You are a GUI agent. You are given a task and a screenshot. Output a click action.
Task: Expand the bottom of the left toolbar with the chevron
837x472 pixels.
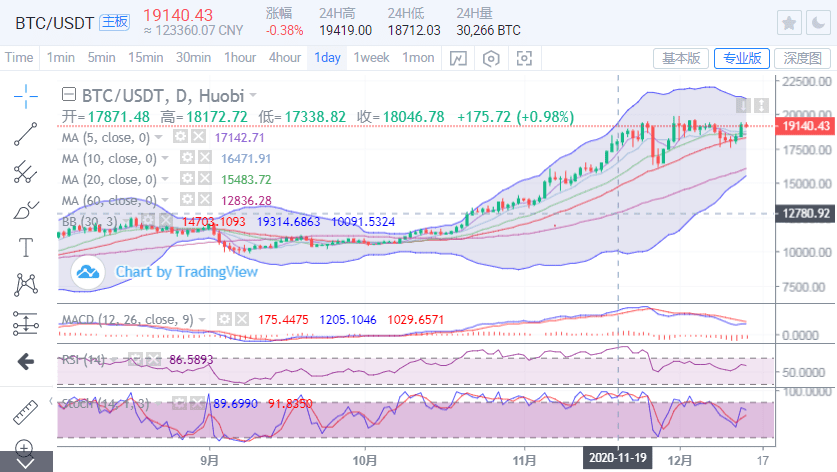coord(25,461)
